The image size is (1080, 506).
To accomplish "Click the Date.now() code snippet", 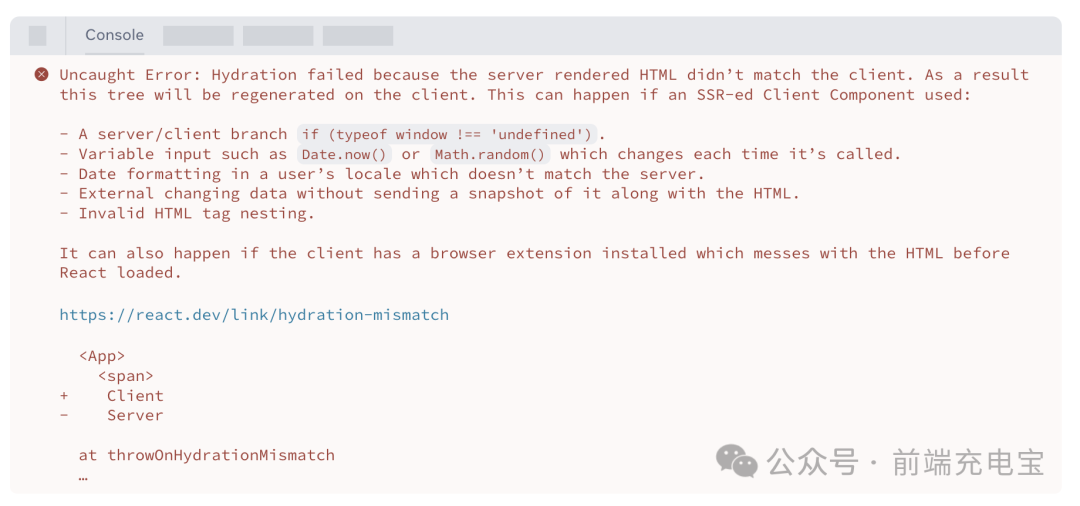I will tap(344, 154).
